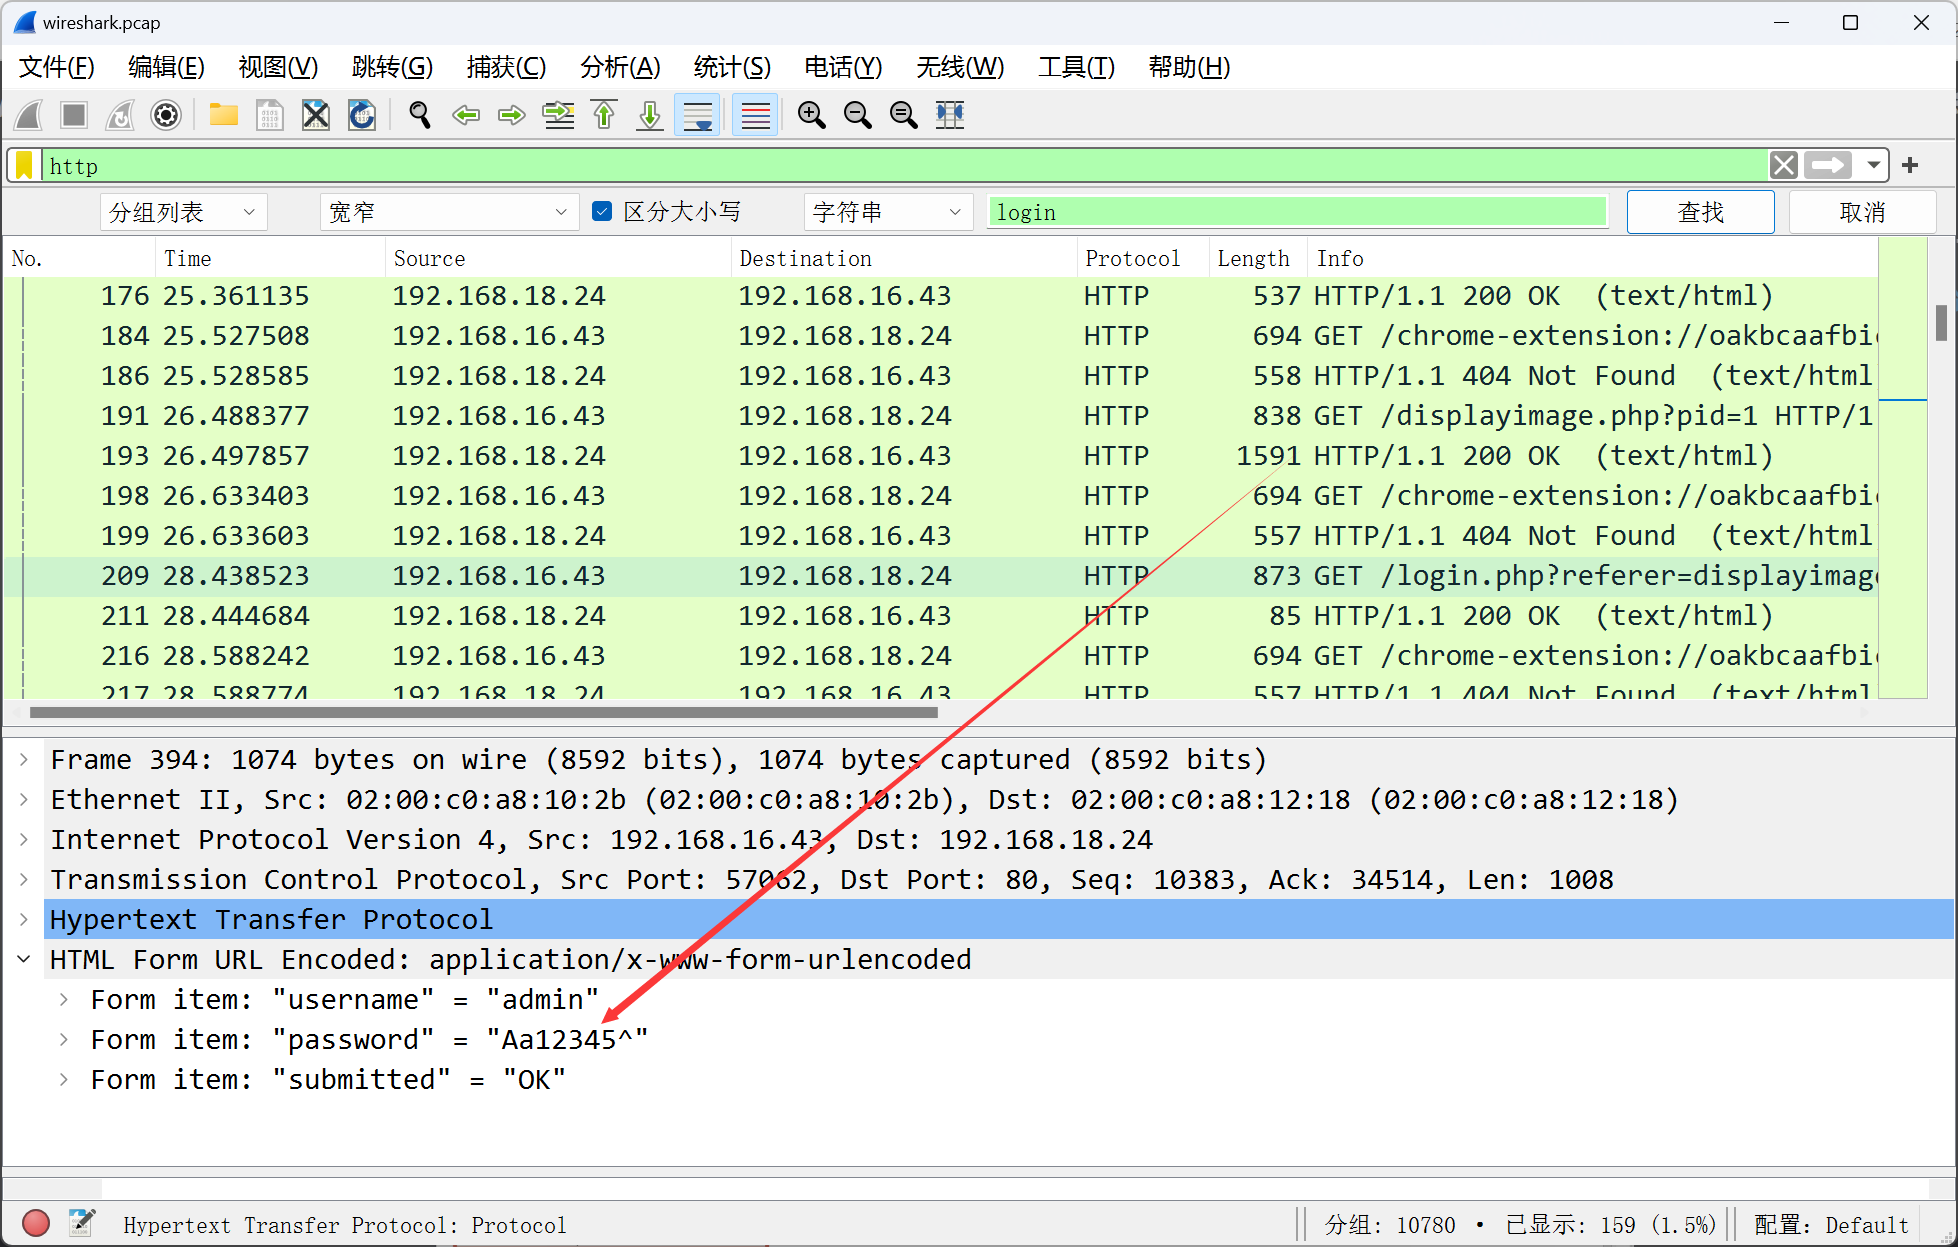
Task: Click the start capture shark fin icon
Action: point(29,115)
